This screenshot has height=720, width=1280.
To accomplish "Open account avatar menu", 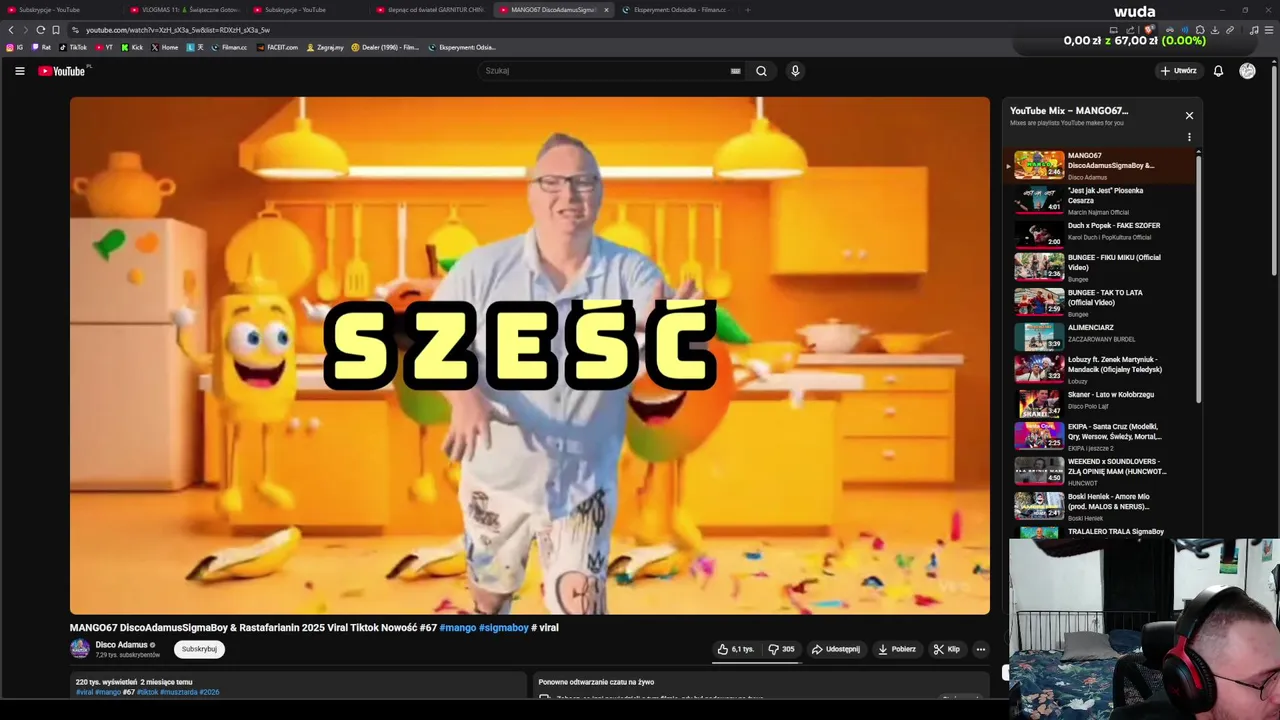I will (1247, 71).
